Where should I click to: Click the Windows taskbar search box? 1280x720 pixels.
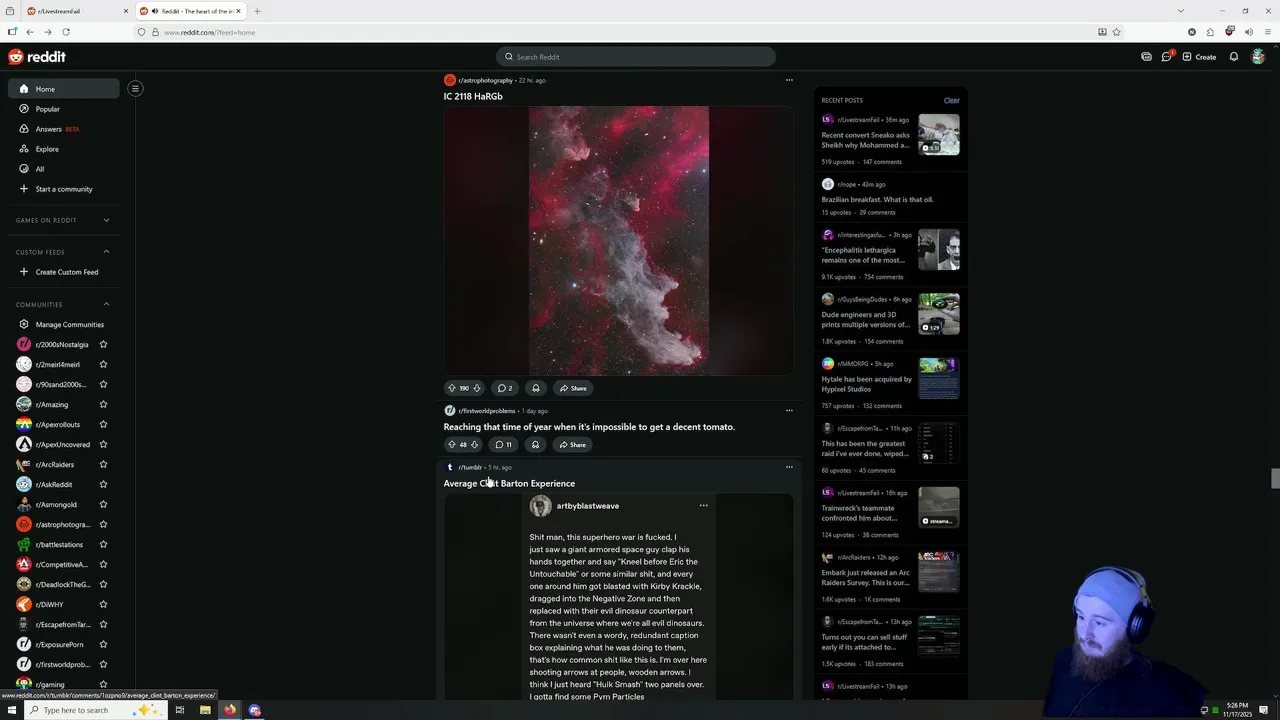coord(95,710)
